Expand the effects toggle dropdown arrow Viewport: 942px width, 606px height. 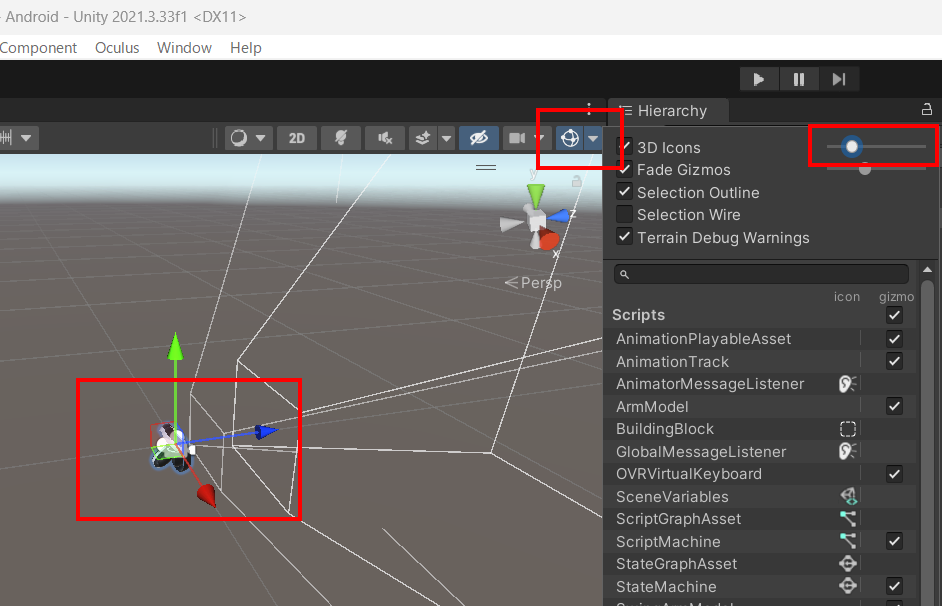pos(446,138)
